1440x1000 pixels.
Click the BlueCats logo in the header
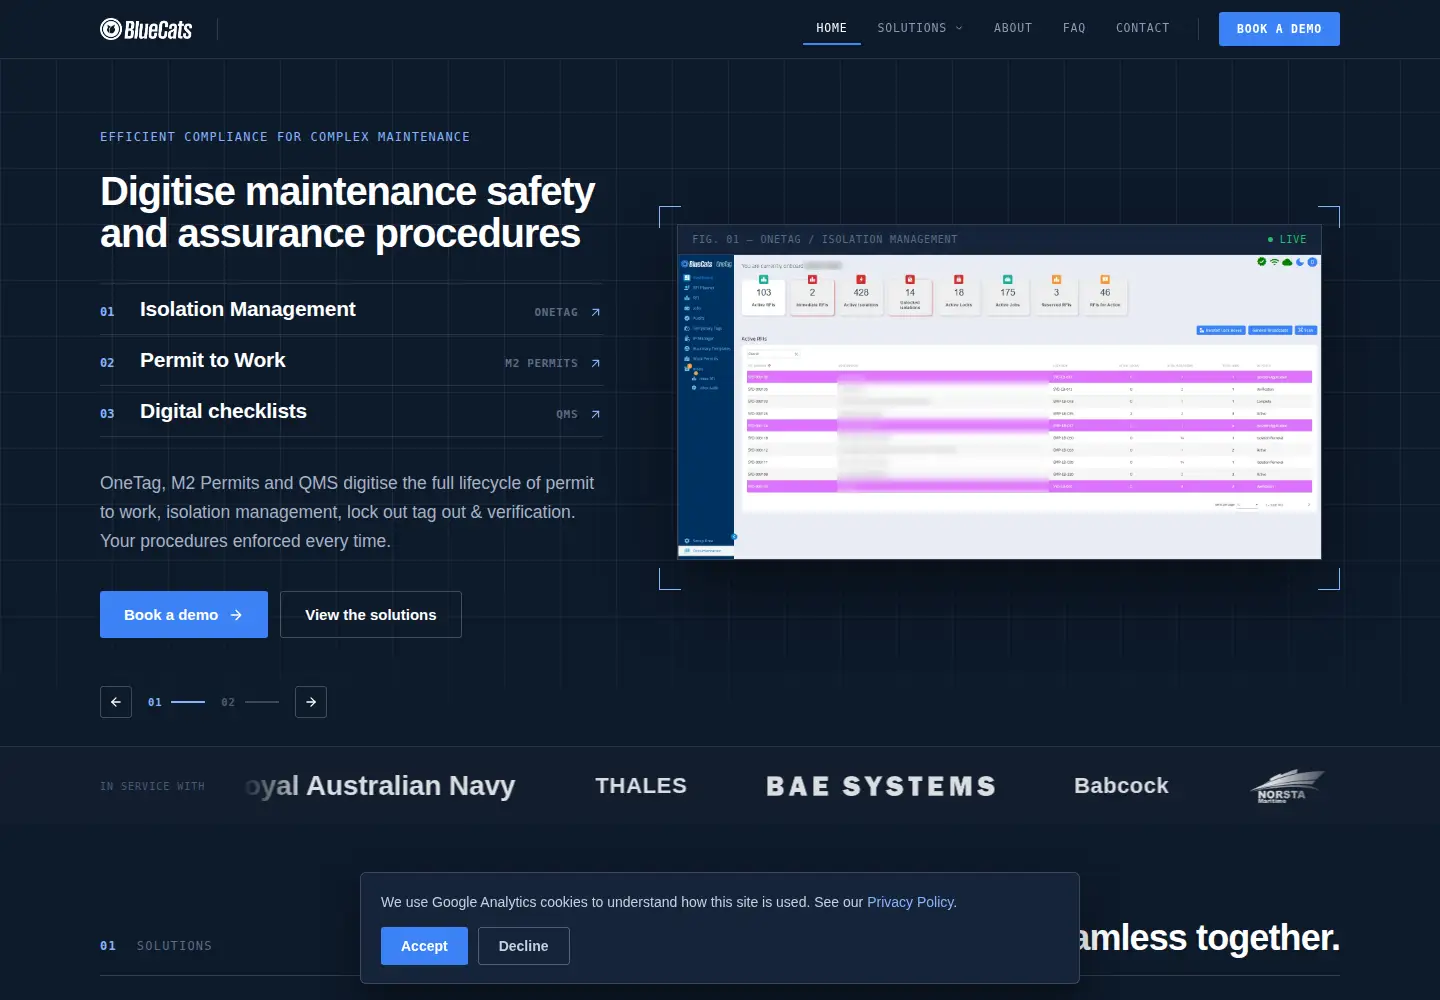(x=146, y=29)
